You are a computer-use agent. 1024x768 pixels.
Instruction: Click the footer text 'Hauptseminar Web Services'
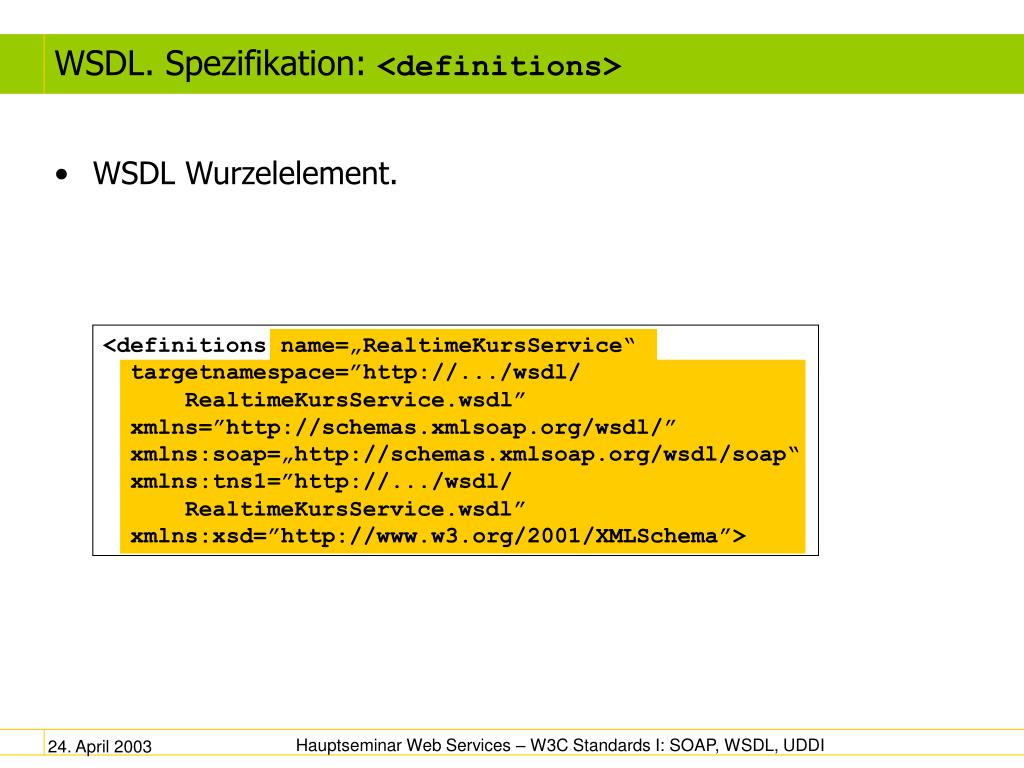tap(403, 745)
